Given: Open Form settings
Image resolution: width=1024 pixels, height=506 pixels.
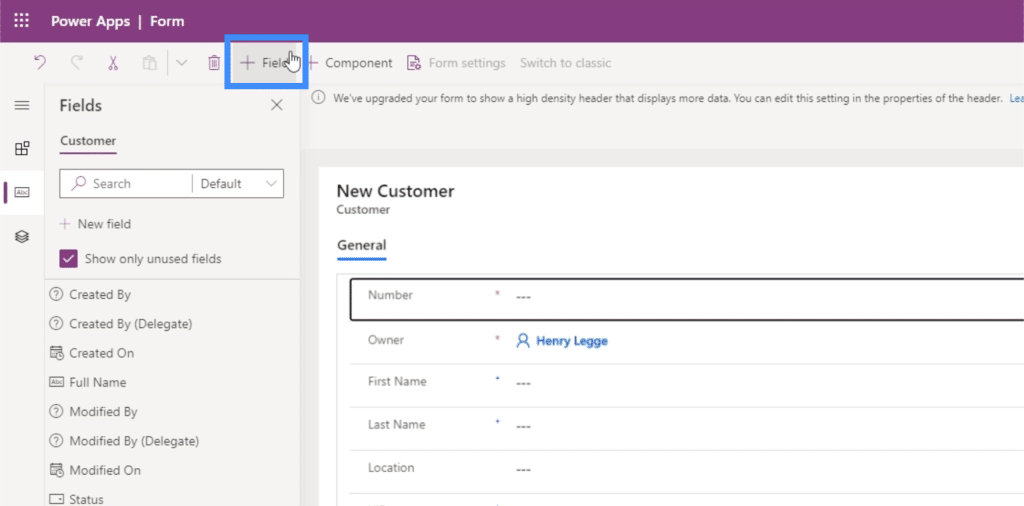Looking at the screenshot, I should point(456,63).
